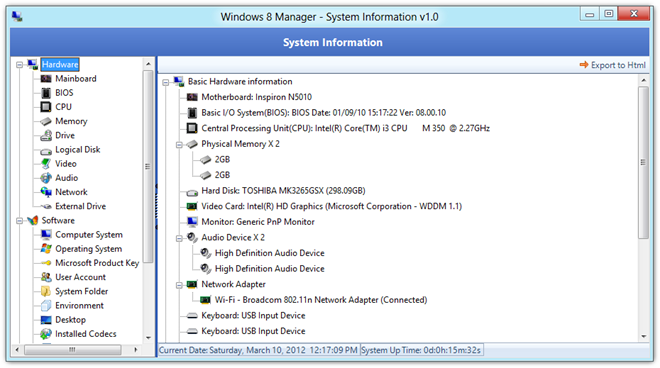The height and width of the screenshot is (368, 660).
Task: Click the sidebar vertical scrollbar thumb
Action: (147, 166)
